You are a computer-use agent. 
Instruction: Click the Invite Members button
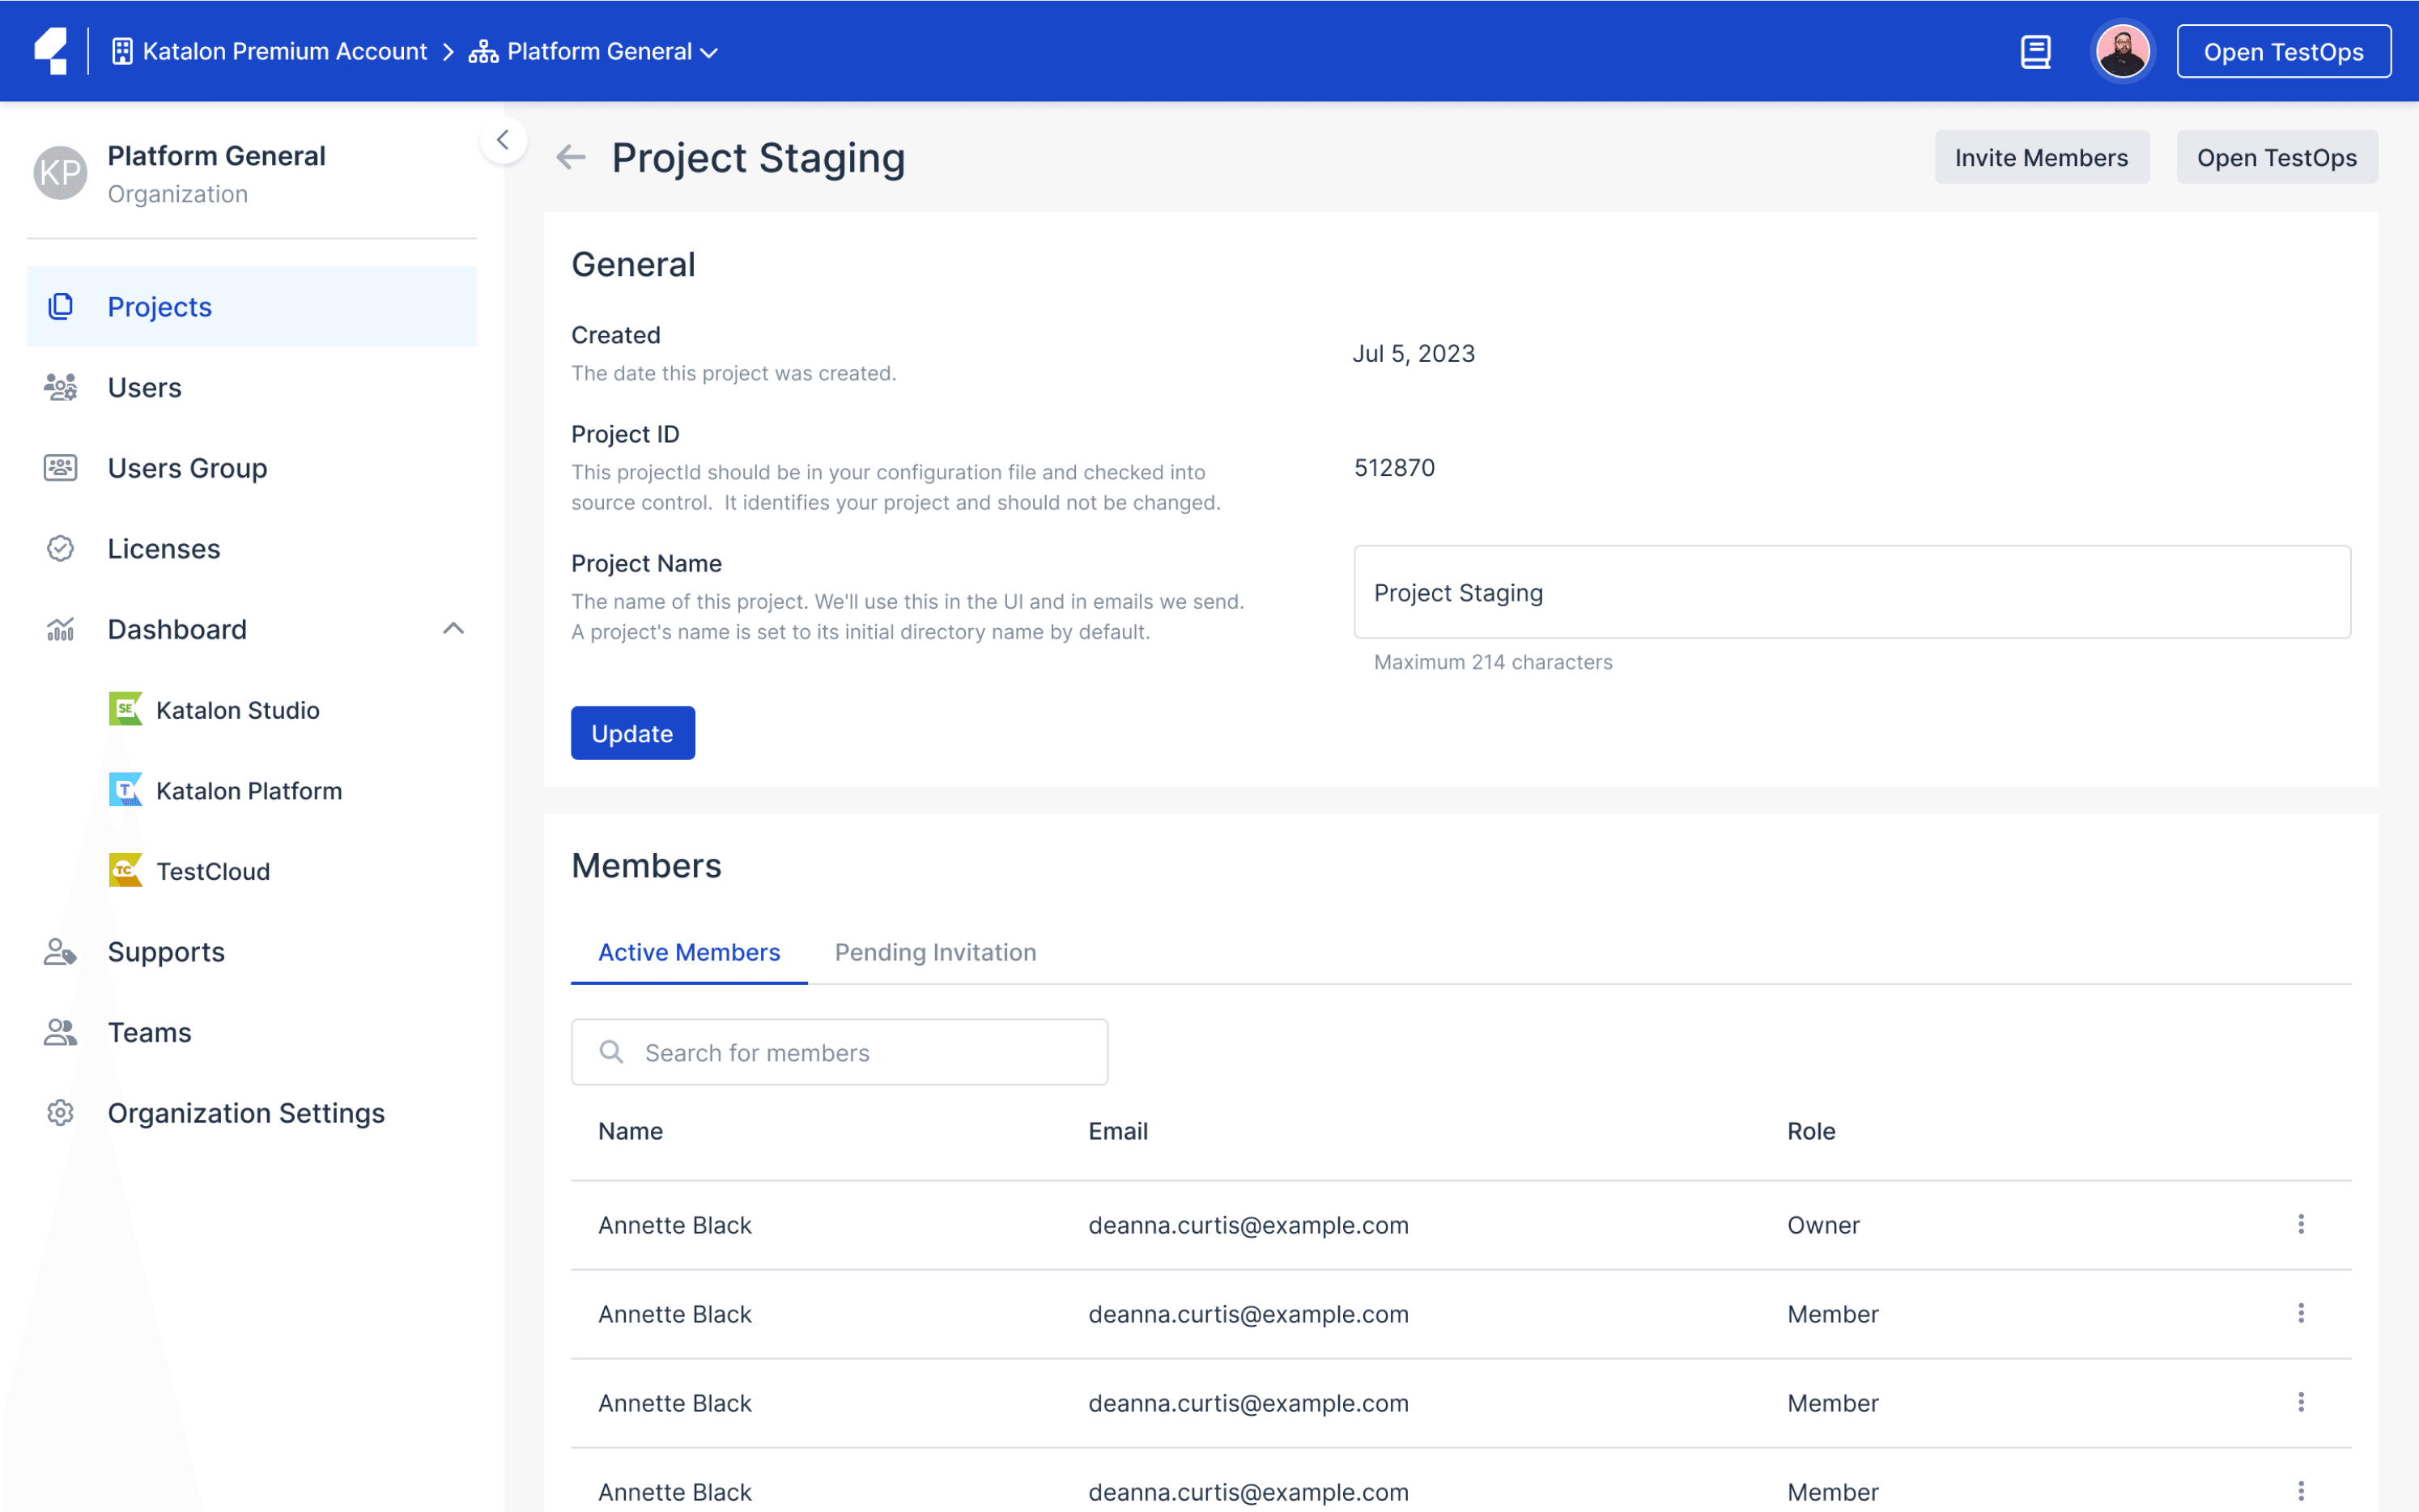click(2041, 157)
